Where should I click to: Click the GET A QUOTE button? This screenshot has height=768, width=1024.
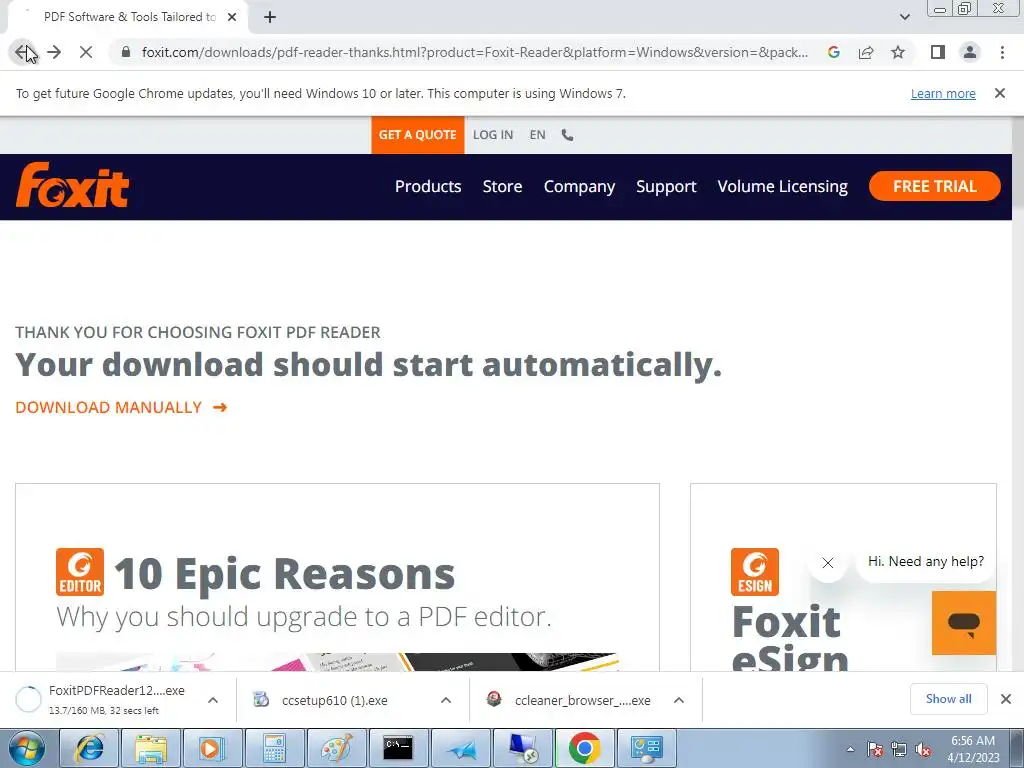tap(417, 135)
